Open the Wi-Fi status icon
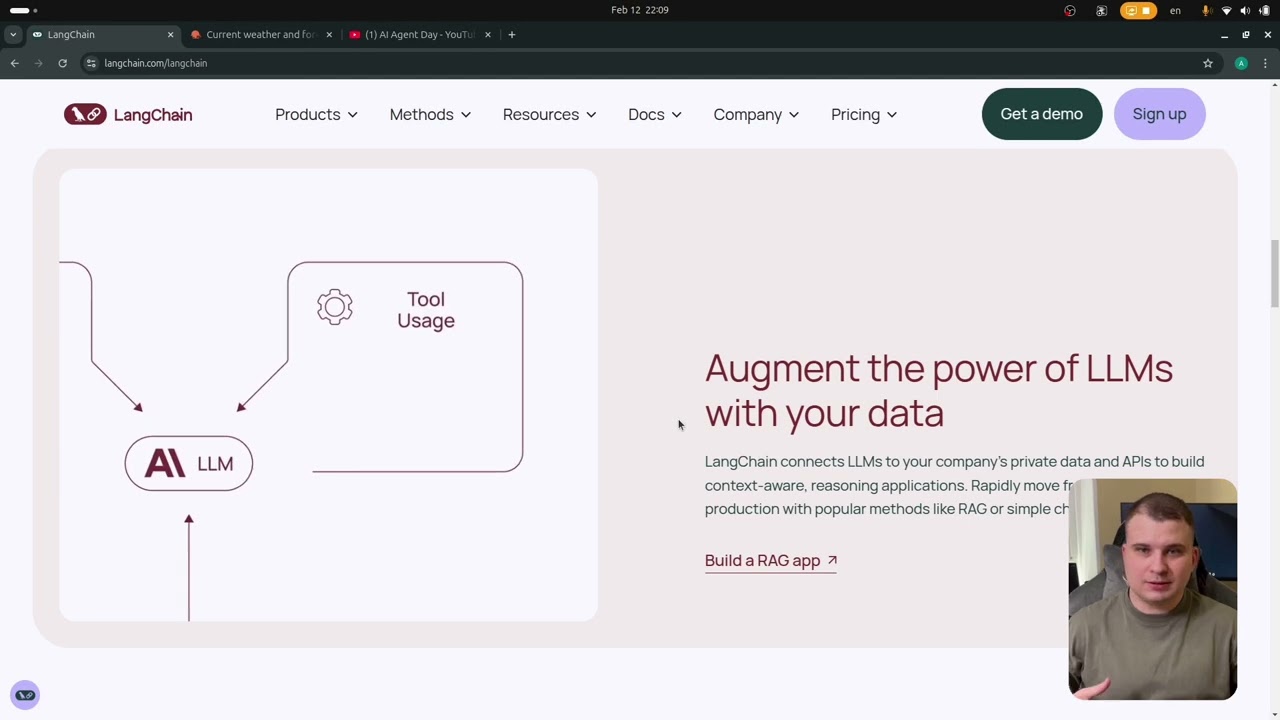 (1227, 10)
